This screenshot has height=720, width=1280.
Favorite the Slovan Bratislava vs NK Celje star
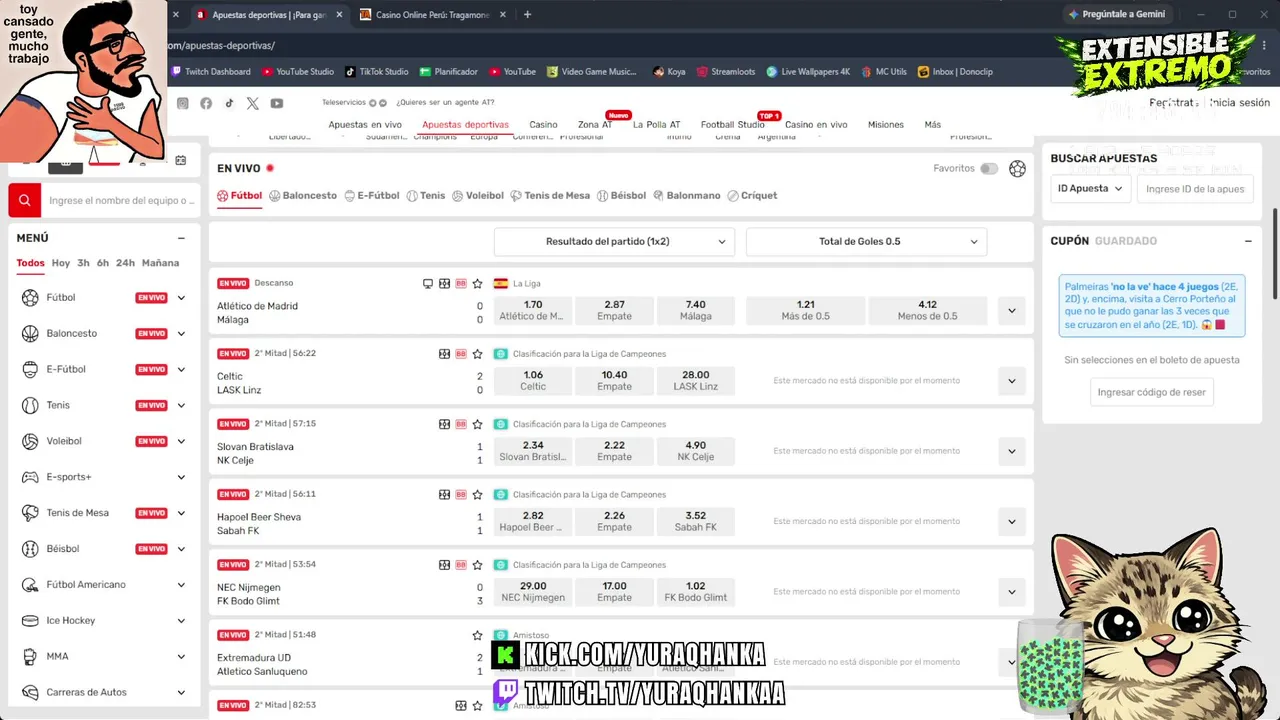pyautogui.click(x=478, y=424)
